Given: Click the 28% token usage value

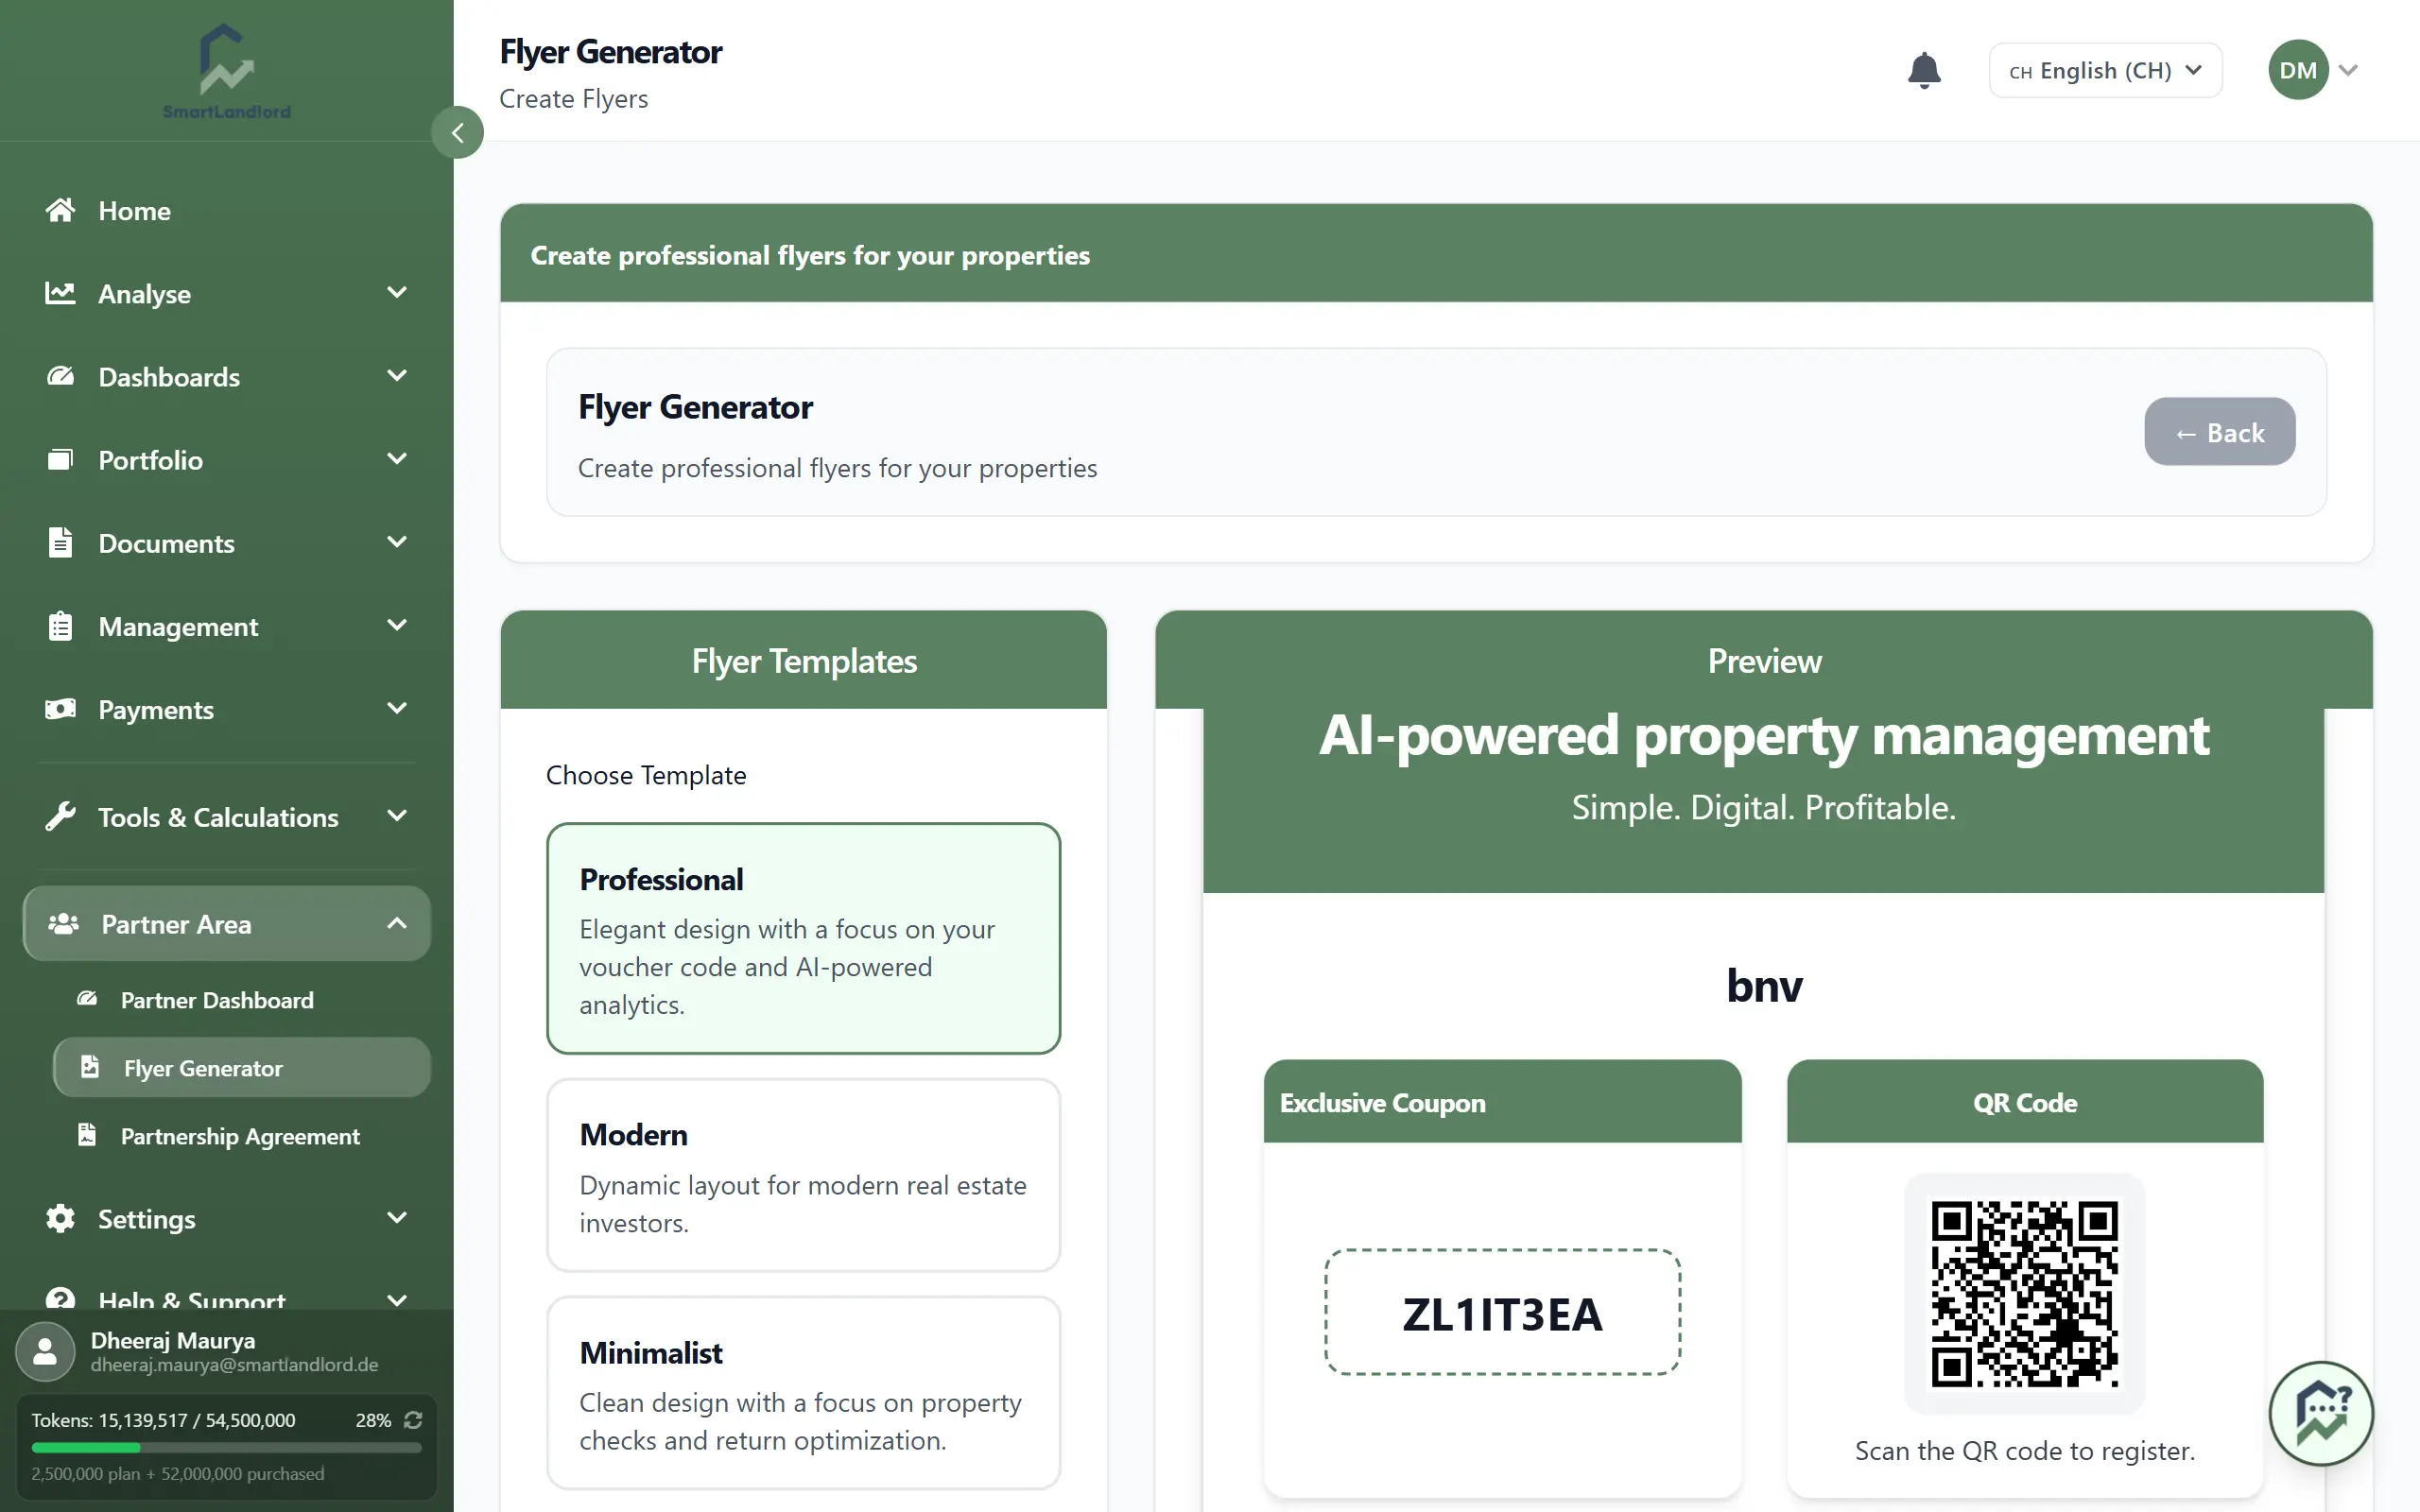Looking at the screenshot, I should (373, 1420).
